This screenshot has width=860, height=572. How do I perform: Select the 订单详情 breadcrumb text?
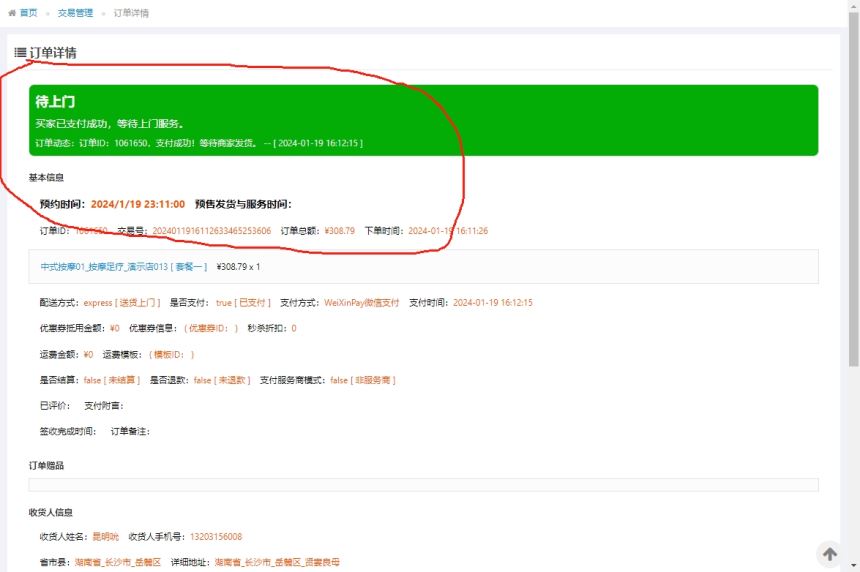point(131,13)
